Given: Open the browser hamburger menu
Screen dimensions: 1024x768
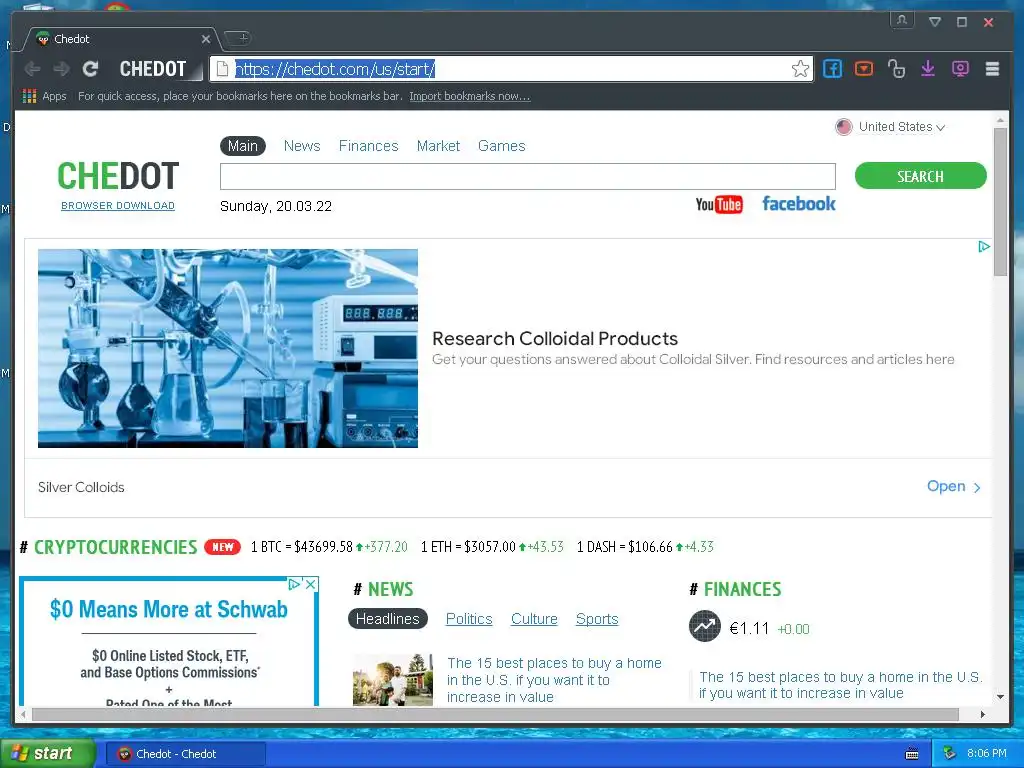Looking at the screenshot, I should (992, 69).
